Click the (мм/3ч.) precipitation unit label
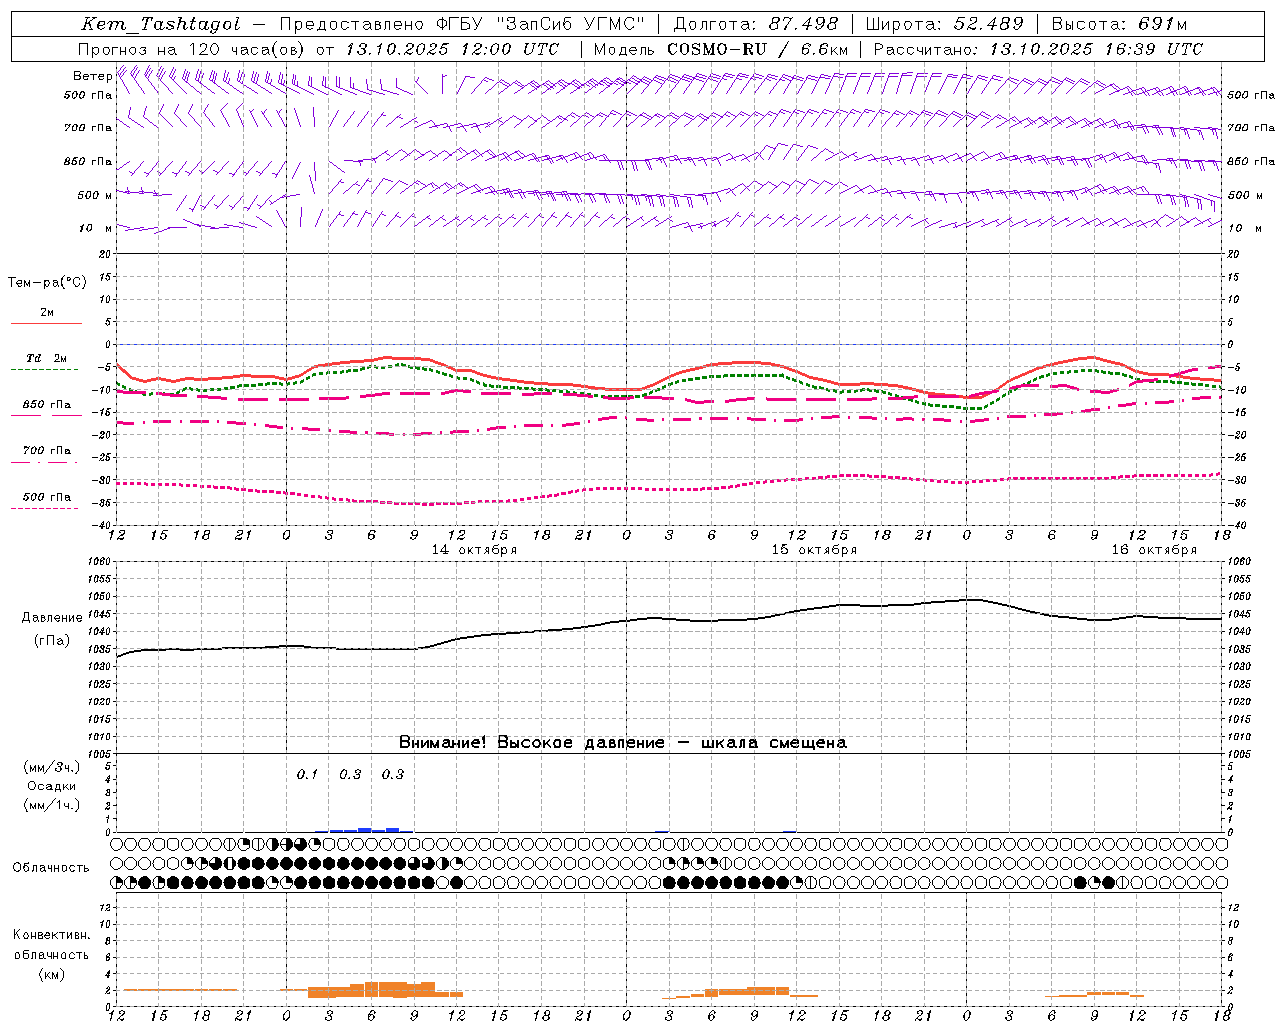Image resolution: width=1280 pixels, height=1024 pixels. coord(52,768)
